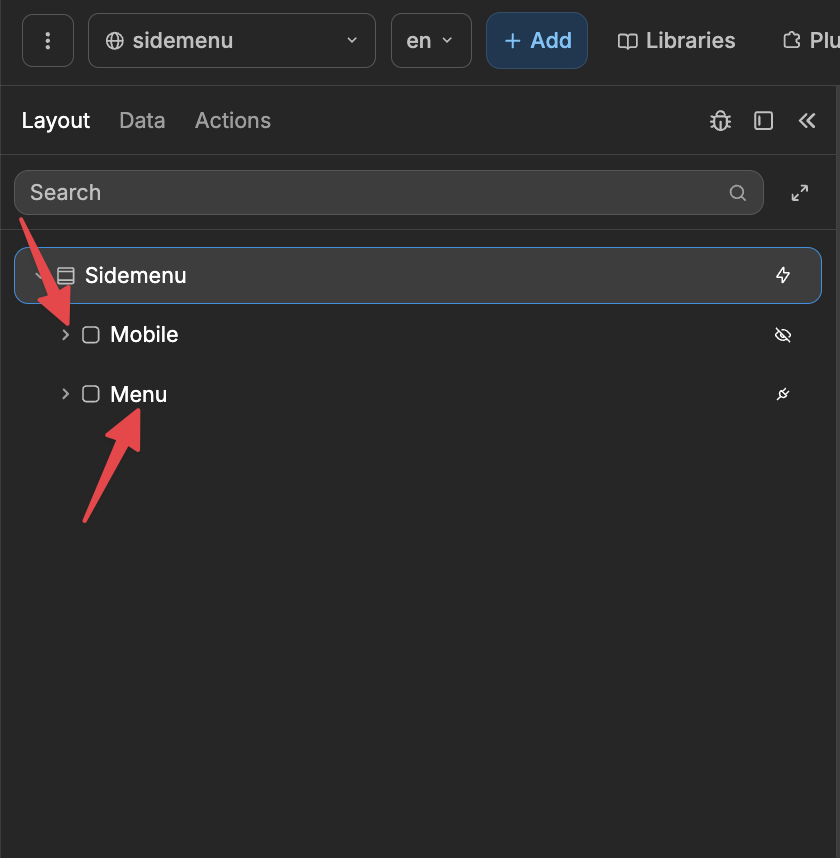Image resolution: width=840 pixels, height=858 pixels.
Task: Click the lightning bolt on the Sidemenu row
Action: coord(784,275)
